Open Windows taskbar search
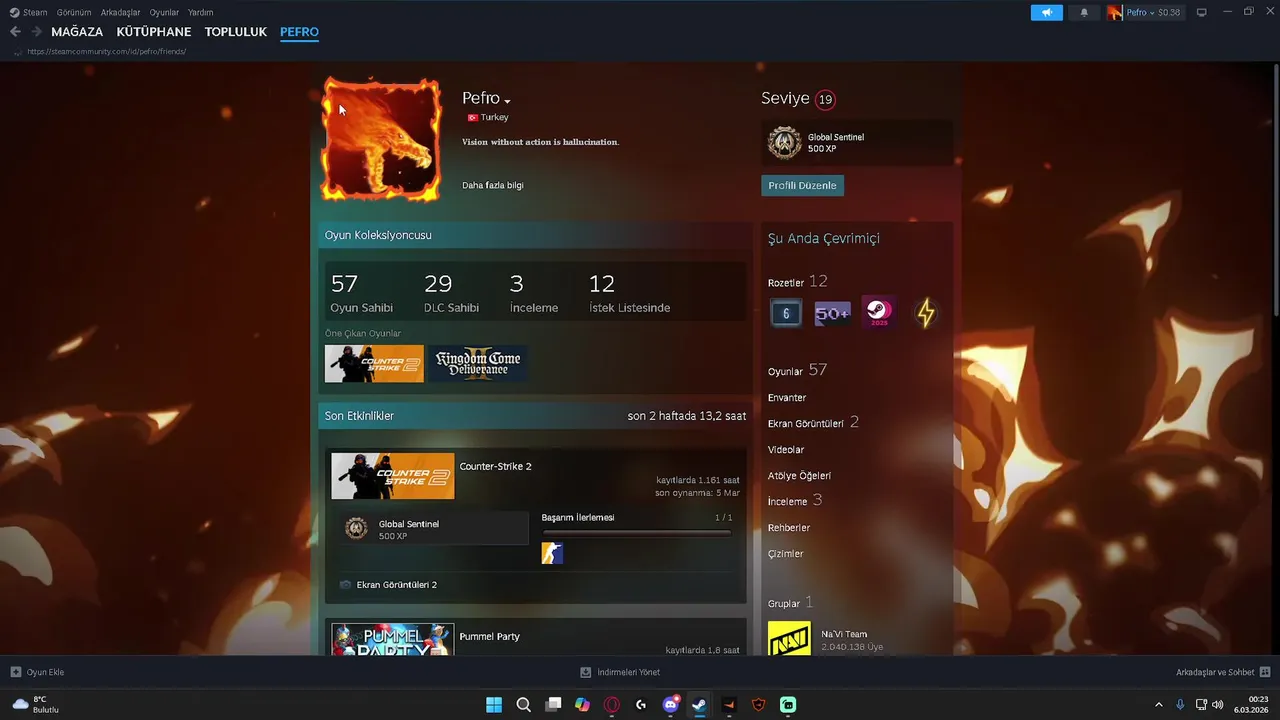The height and width of the screenshot is (720, 1280). 523,705
